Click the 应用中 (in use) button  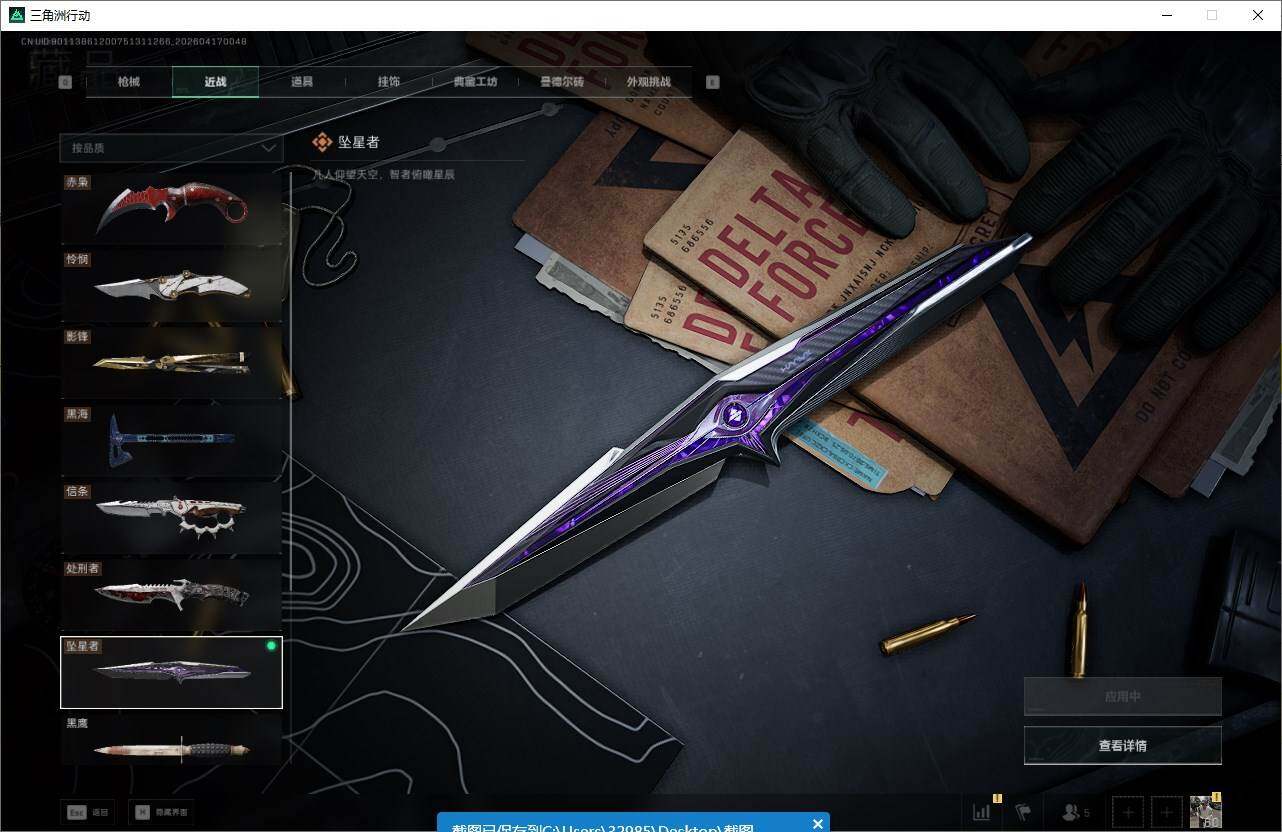point(1122,697)
